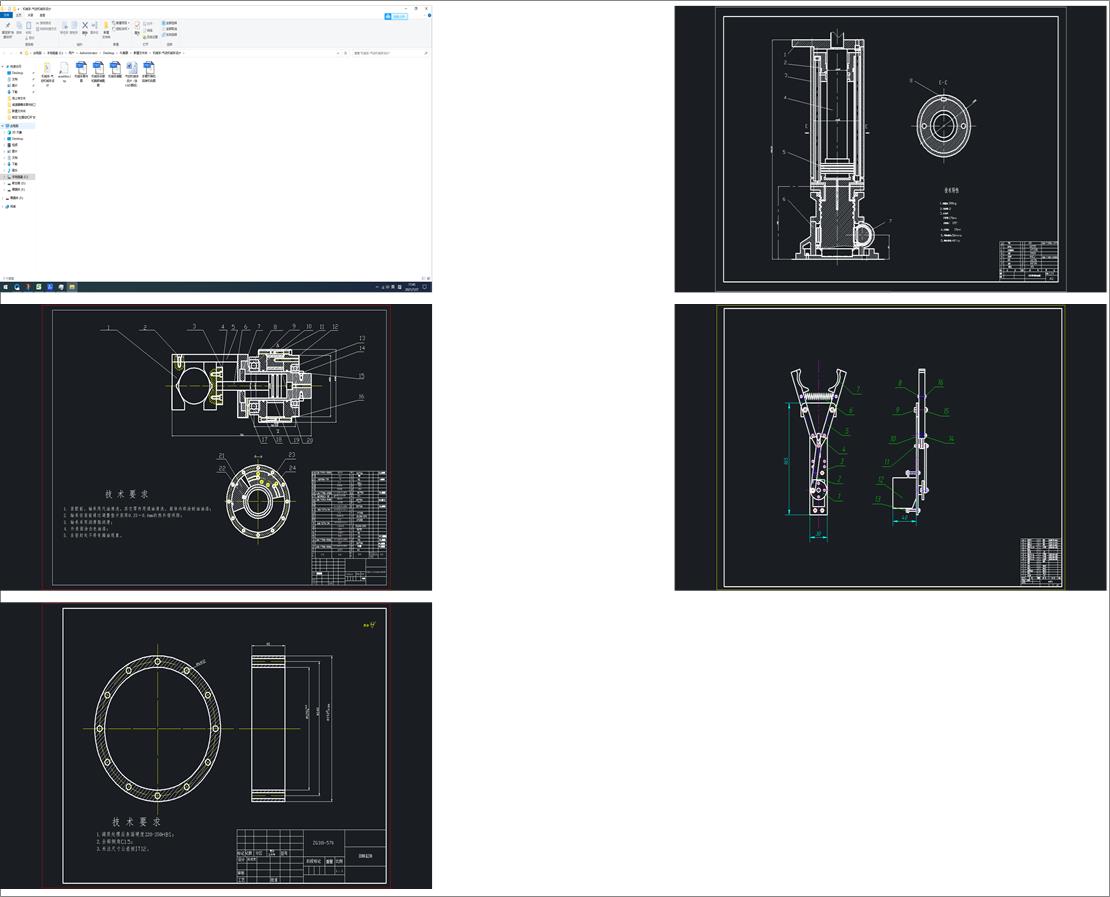Select the highlighted Local Disk C item
This screenshot has height=897, width=1110.
pos(18,177)
